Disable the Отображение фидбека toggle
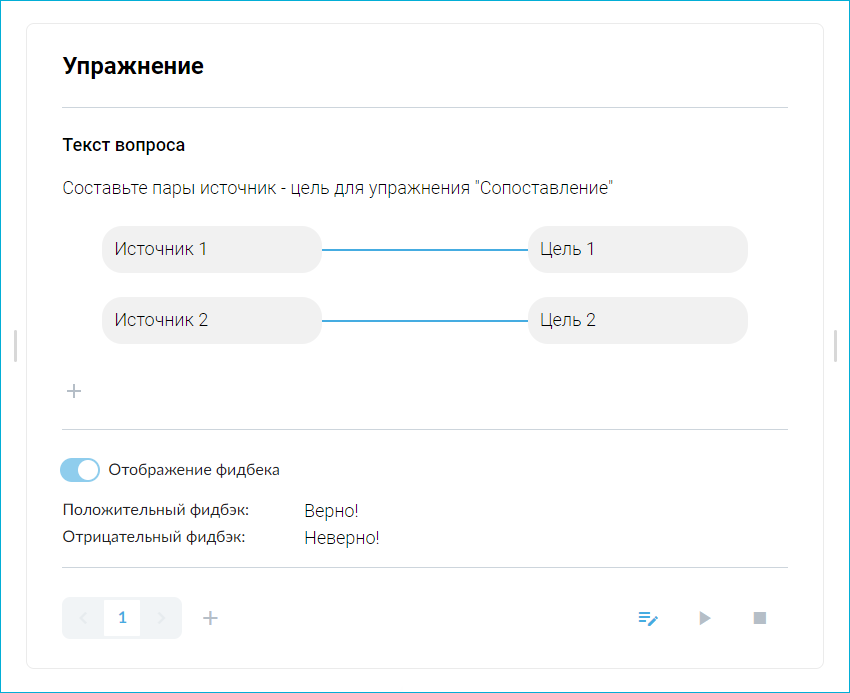 pyautogui.click(x=80, y=470)
